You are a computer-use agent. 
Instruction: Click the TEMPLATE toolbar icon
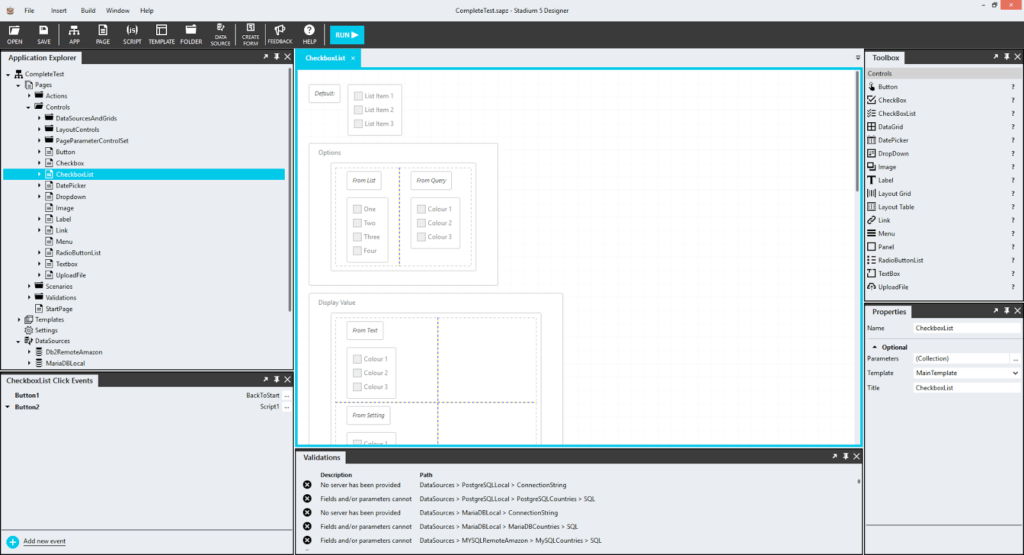[161, 35]
